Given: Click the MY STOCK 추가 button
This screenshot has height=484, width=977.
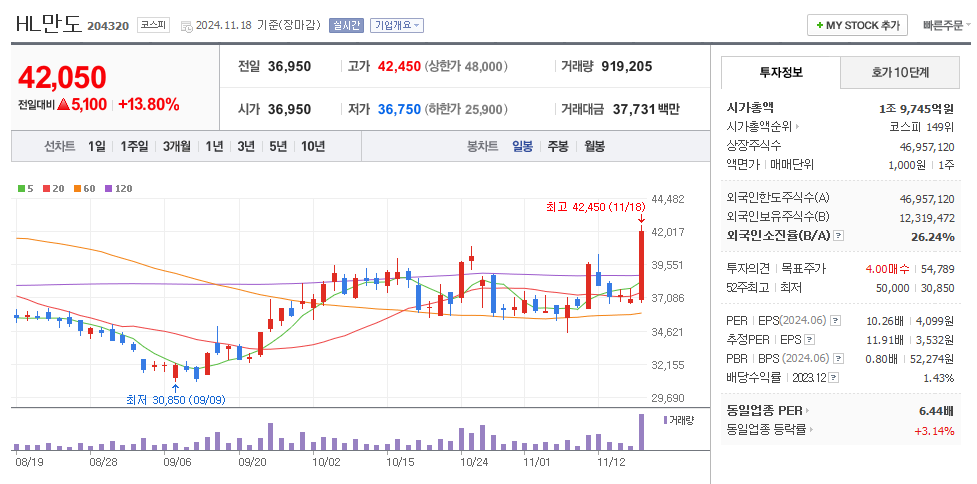Looking at the screenshot, I should pyautogui.click(x=857, y=26).
